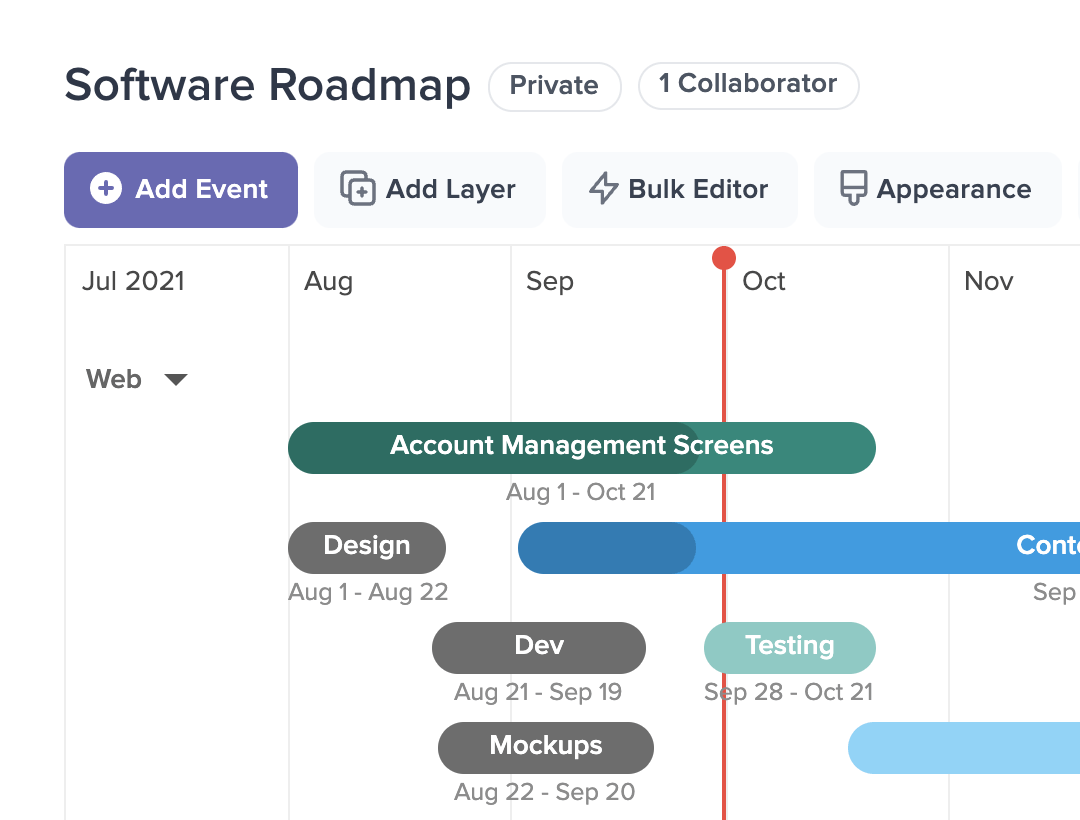This screenshot has width=1080, height=820.
Task: Select the gray Mockups event
Action: [546, 747]
